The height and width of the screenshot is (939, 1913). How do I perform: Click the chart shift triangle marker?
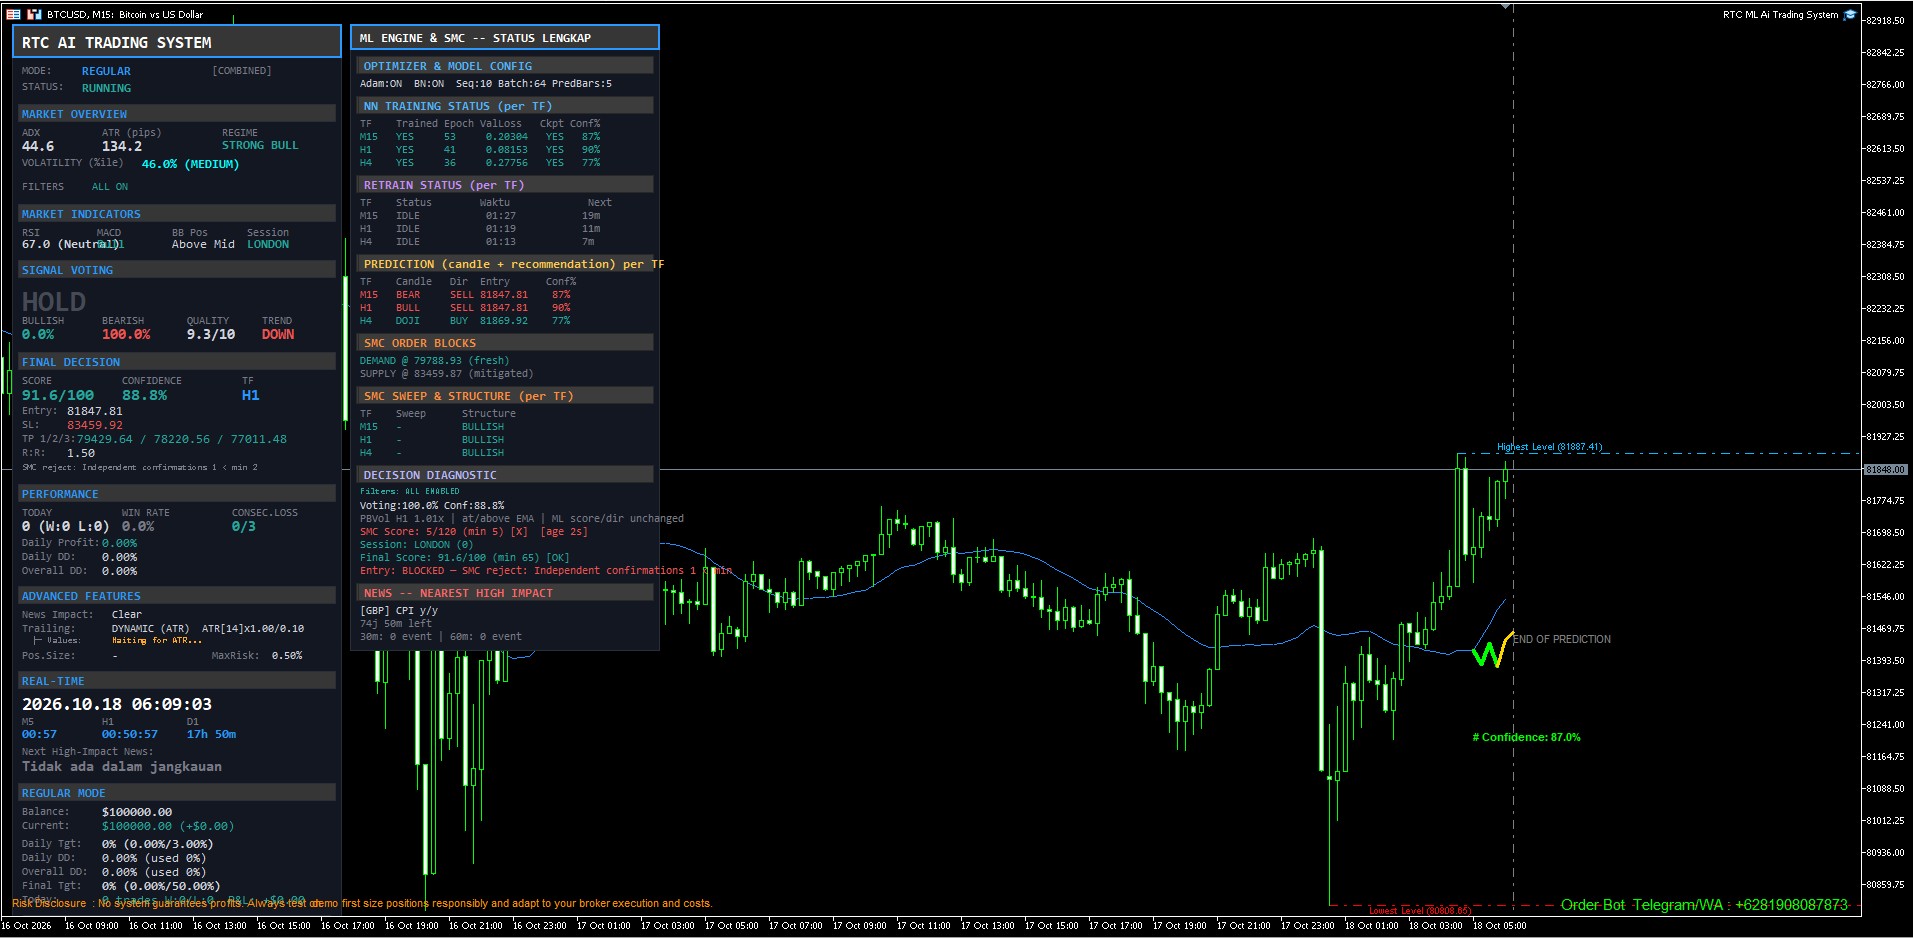(x=1506, y=7)
